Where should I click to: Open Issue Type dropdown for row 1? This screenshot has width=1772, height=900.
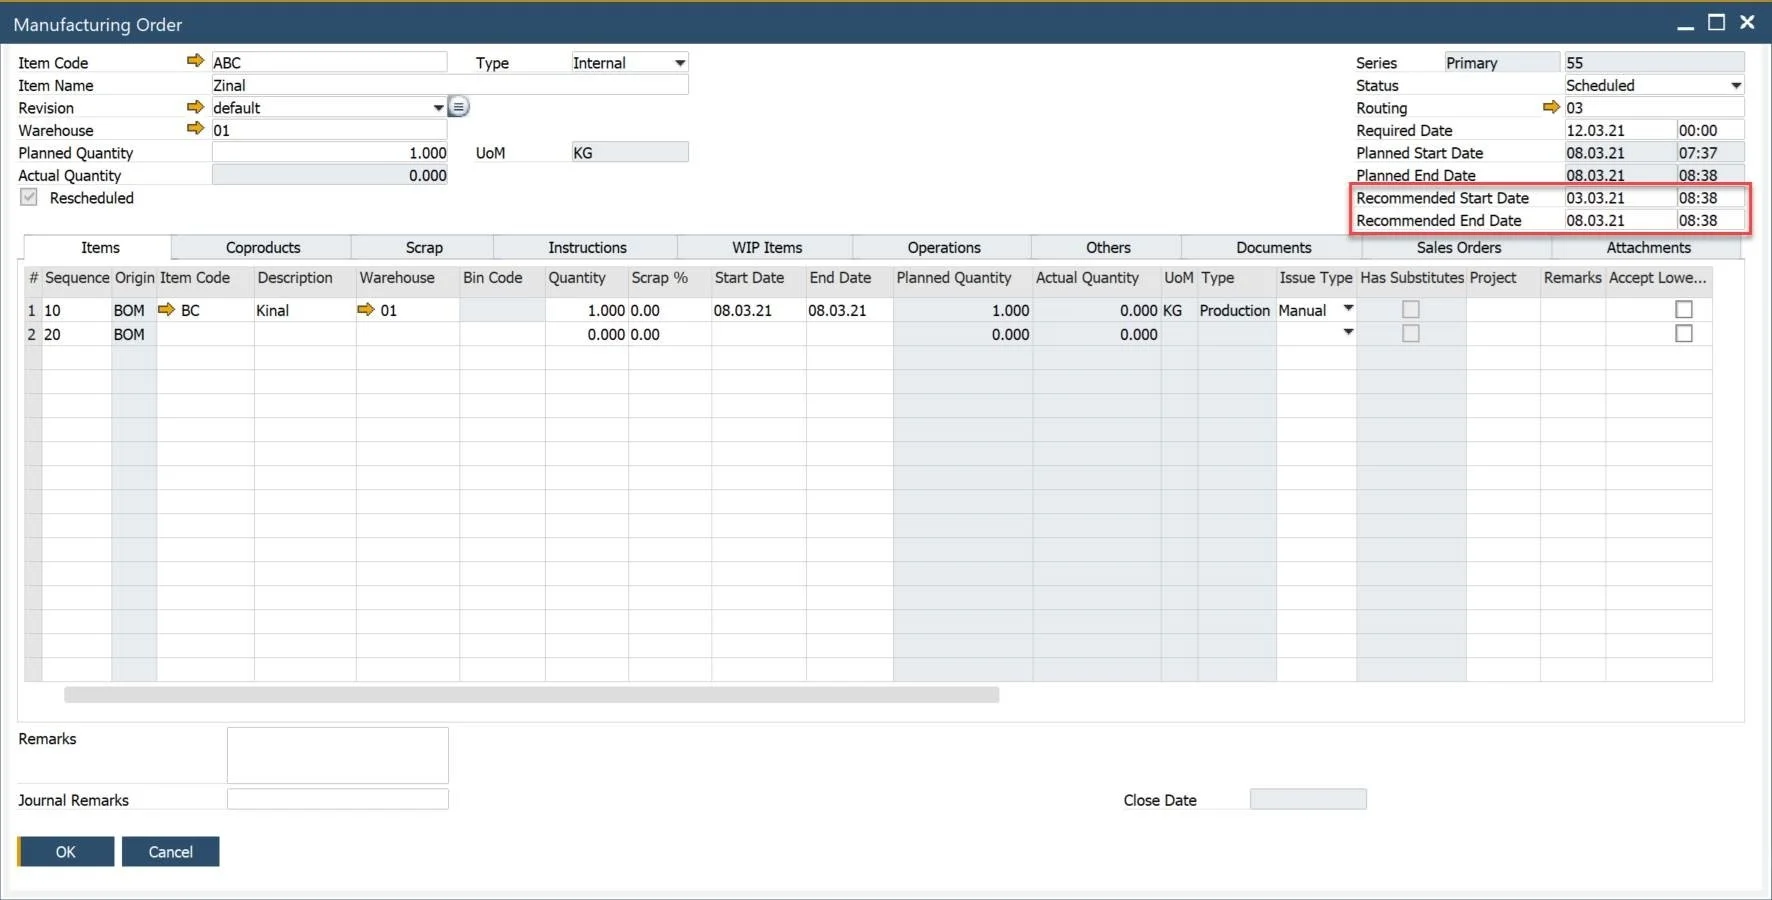1348,309
